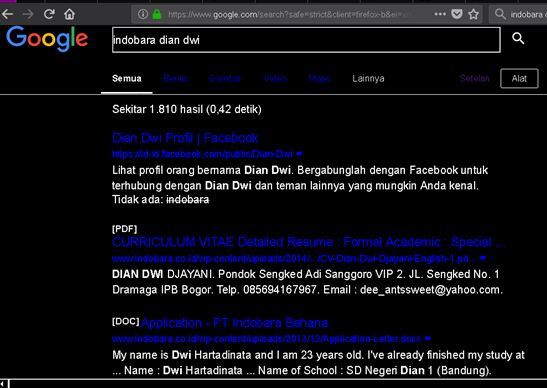This screenshot has width=547, height=388.
Task: Click the [DOC] label
Action: tap(126, 321)
